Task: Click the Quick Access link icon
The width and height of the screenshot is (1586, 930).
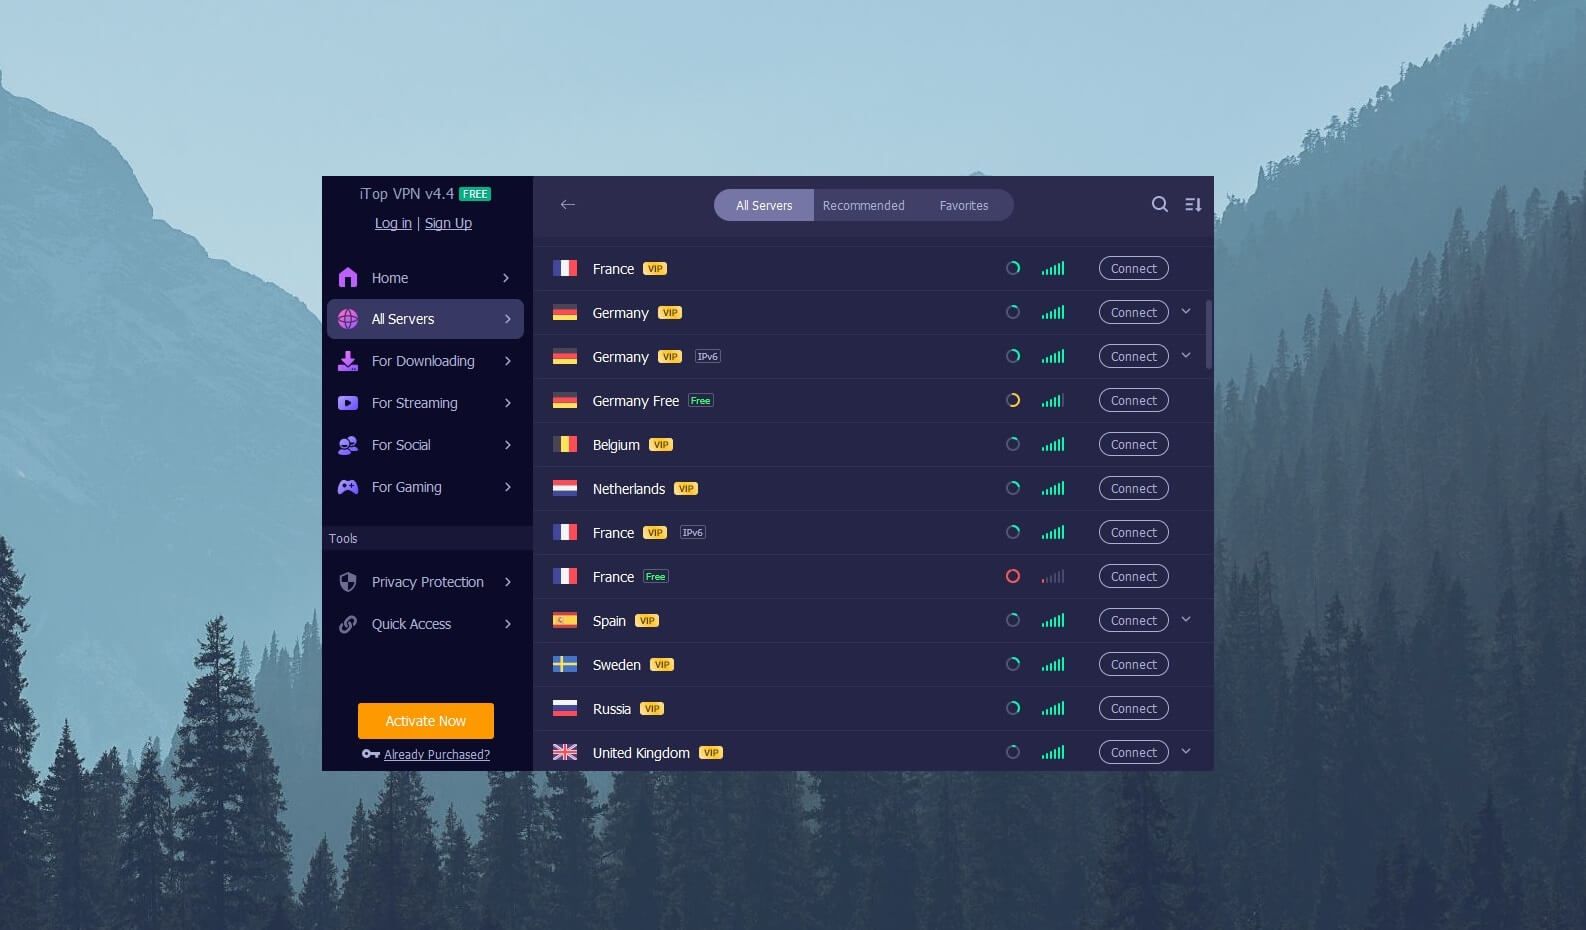Action: pyautogui.click(x=348, y=624)
